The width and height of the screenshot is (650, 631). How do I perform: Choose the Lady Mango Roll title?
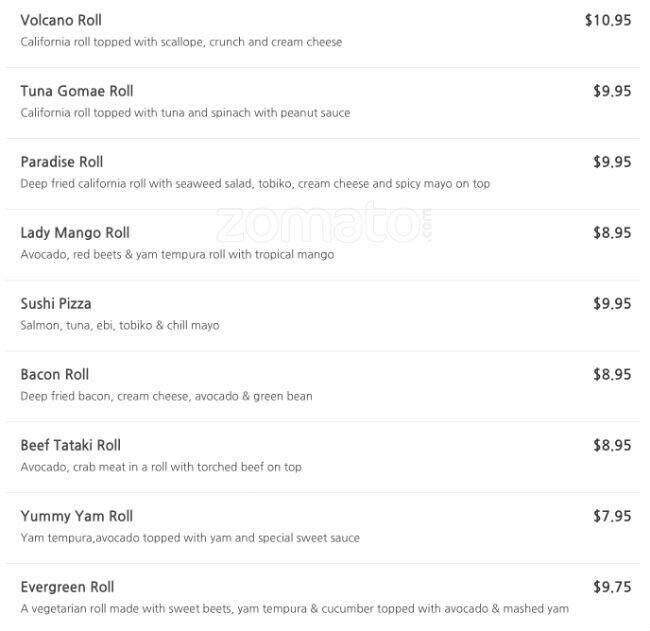[x=75, y=233]
